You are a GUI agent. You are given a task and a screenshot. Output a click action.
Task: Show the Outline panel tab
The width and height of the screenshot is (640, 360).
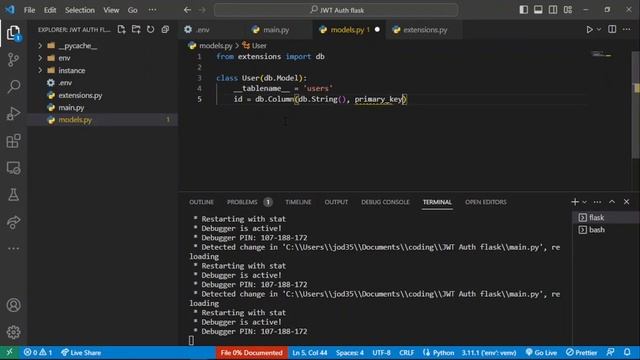(201, 202)
